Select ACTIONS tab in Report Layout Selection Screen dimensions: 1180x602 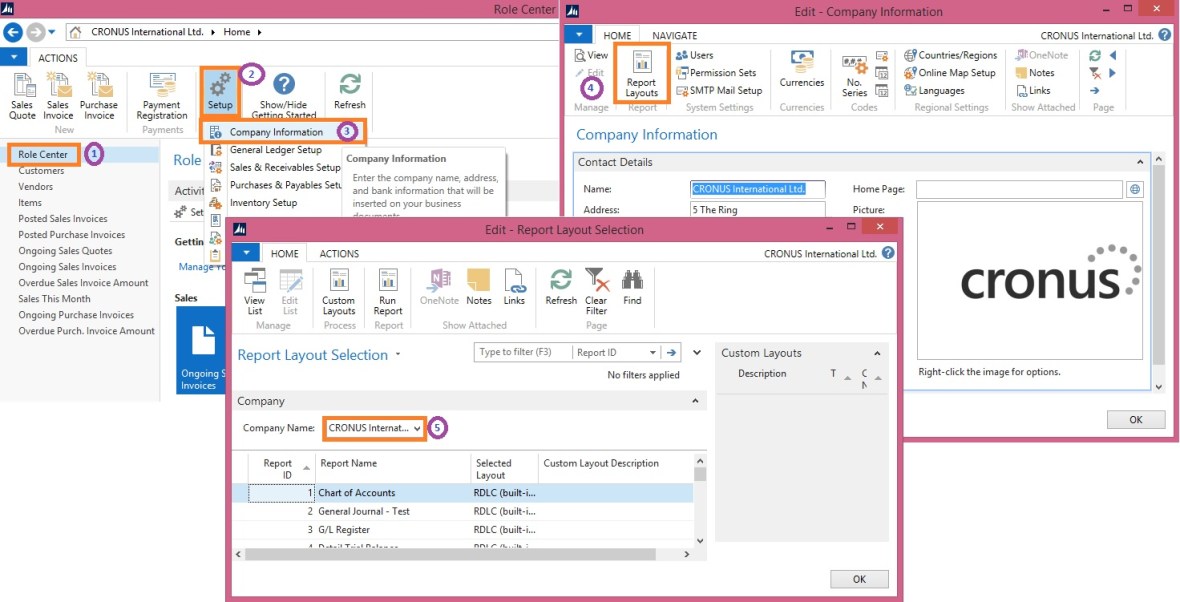pyautogui.click(x=339, y=254)
